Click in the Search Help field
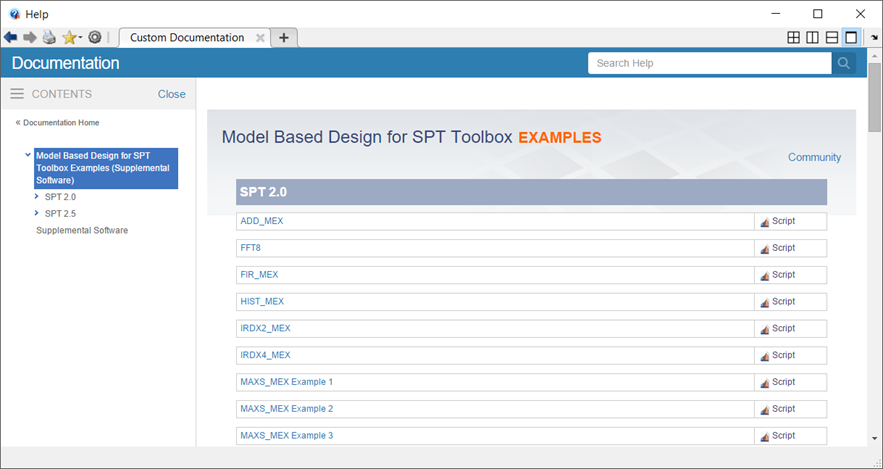This screenshot has width=883, height=469. (709, 63)
